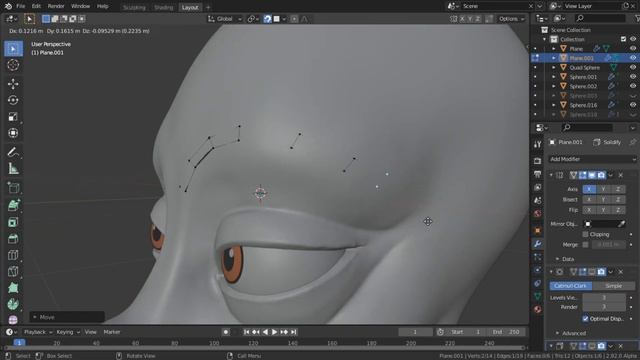640x360 pixels.
Task: Choose the Rotate tool
Action: pyautogui.click(x=13, y=100)
